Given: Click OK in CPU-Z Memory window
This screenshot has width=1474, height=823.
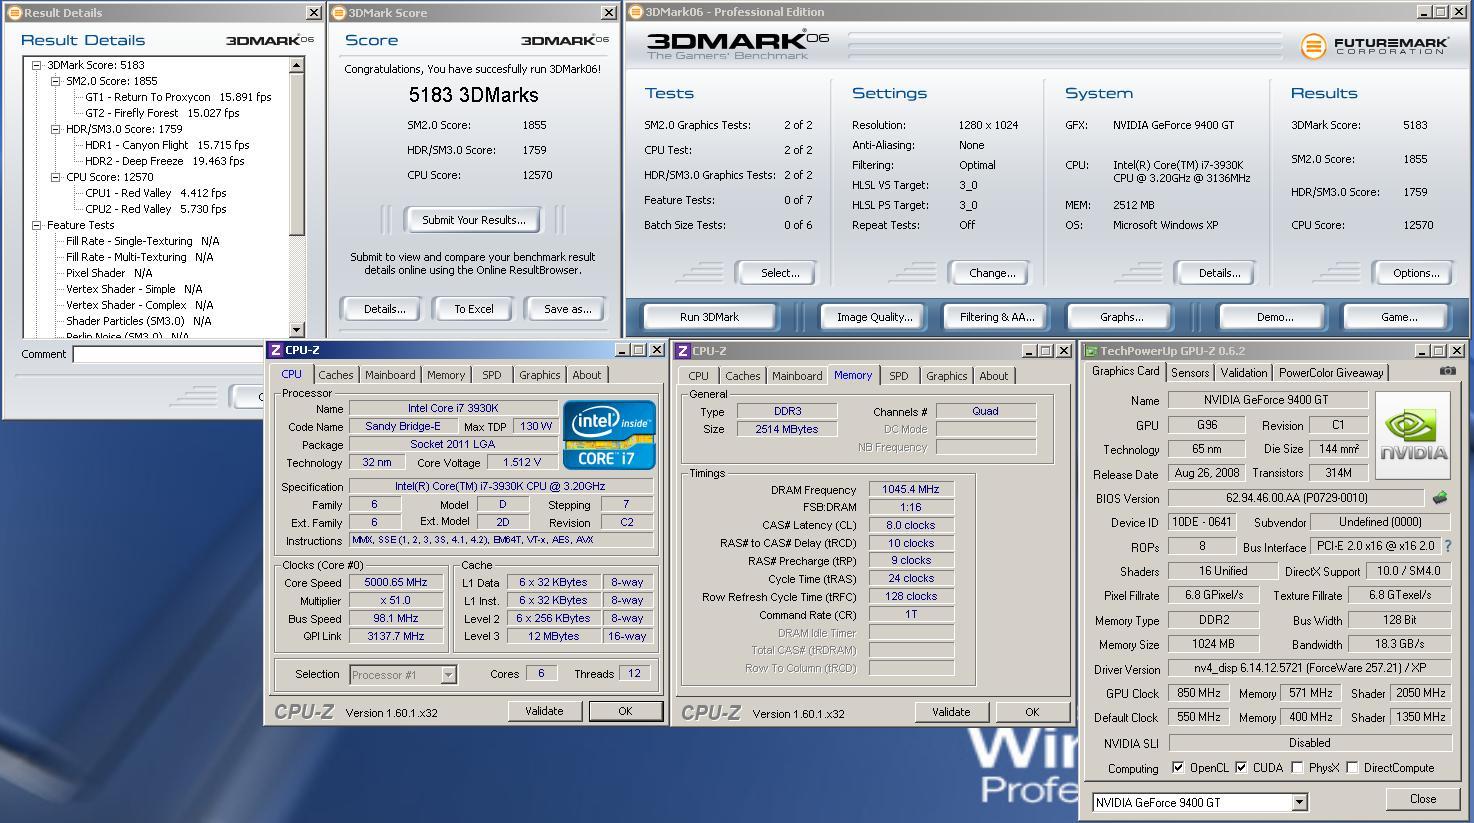Looking at the screenshot, I should pos(1031,712).
